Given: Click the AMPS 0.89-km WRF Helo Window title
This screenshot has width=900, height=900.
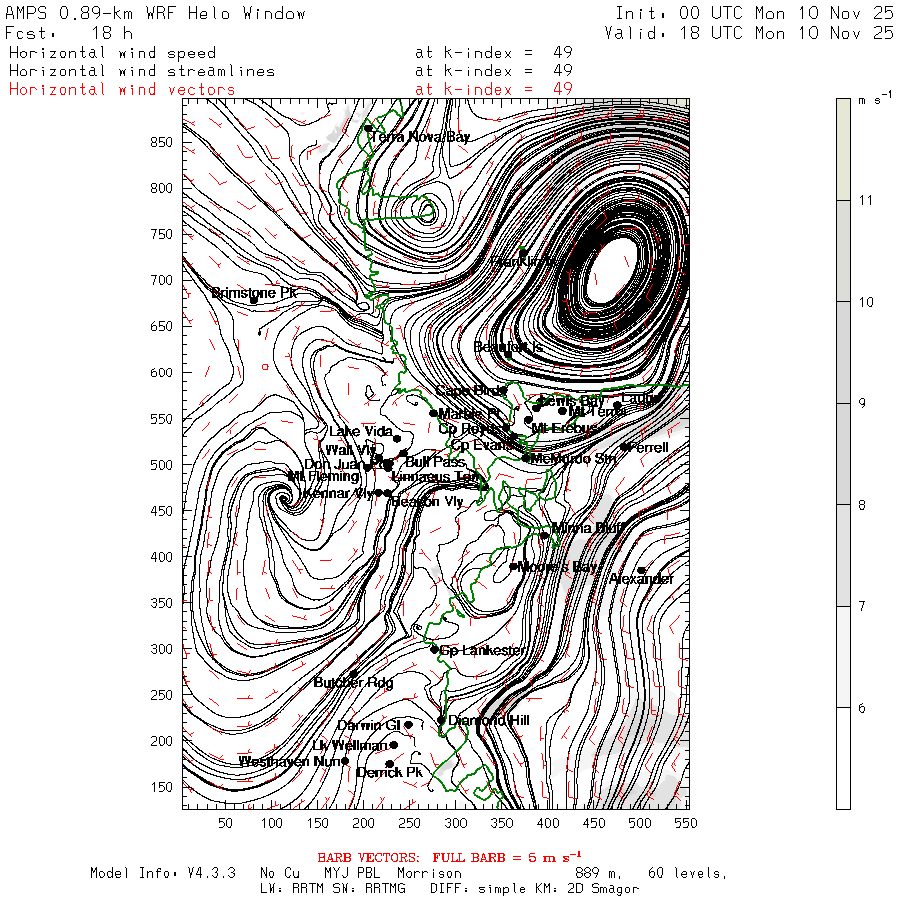Looking at the screenshot, I should [x=155, y=13].
